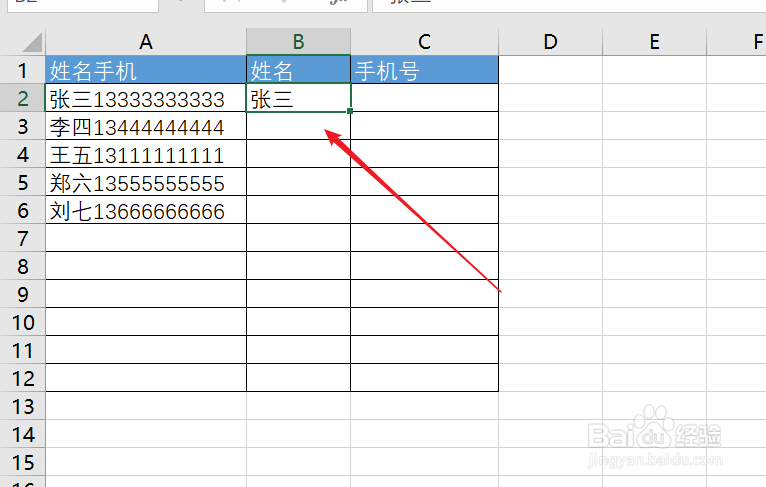Select row 1 header

click(x=22, y=70)
